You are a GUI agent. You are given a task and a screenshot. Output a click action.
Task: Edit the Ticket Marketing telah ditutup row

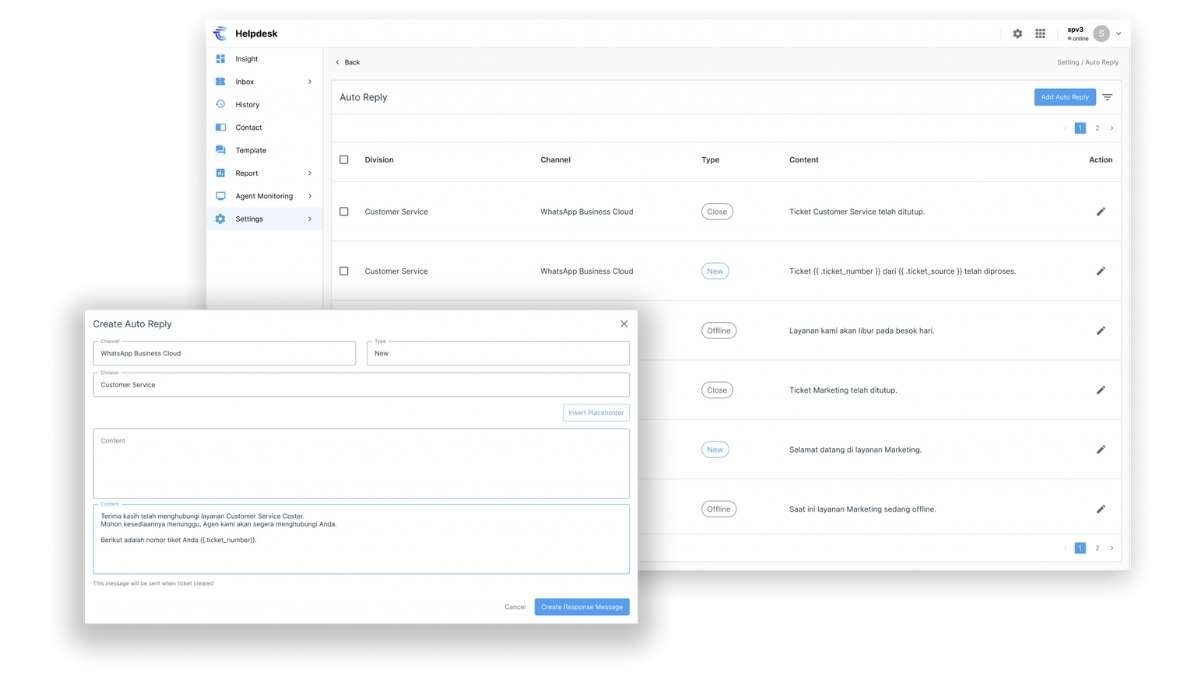[x=1100, y=390]
